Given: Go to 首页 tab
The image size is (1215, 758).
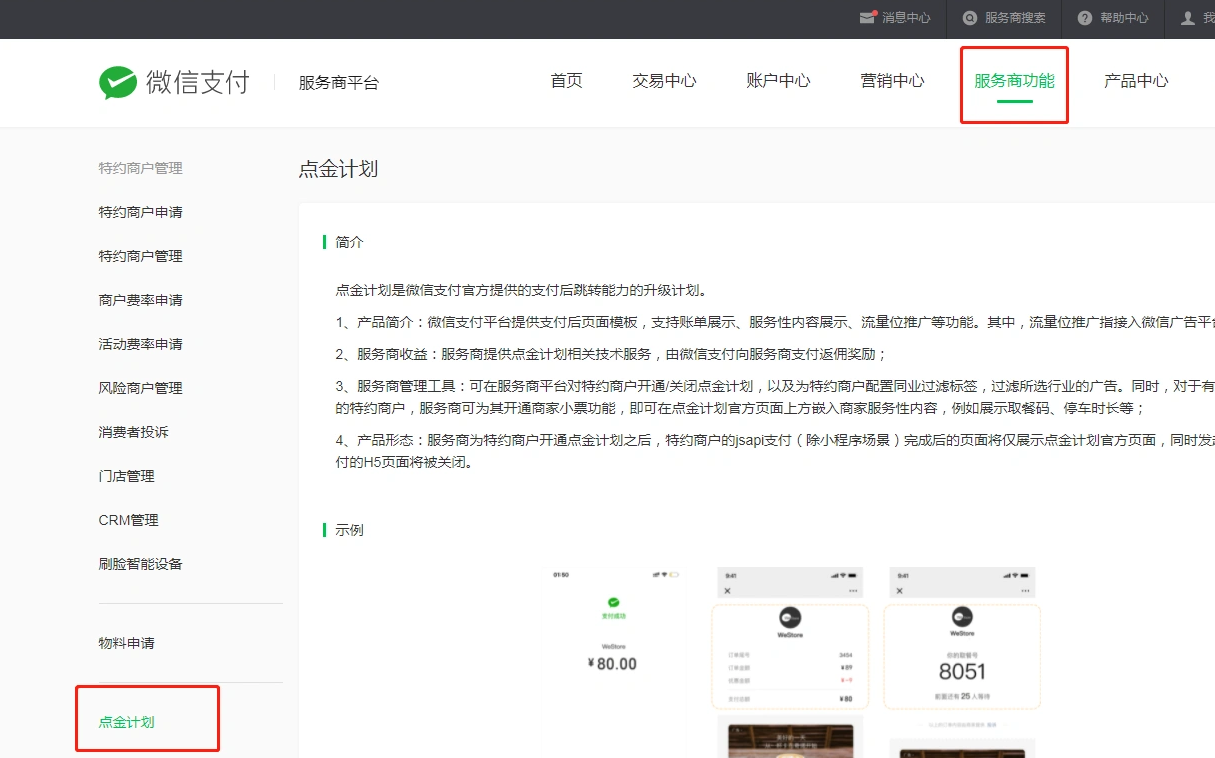Looking at the screenshot, I should (x=566, y=81).
